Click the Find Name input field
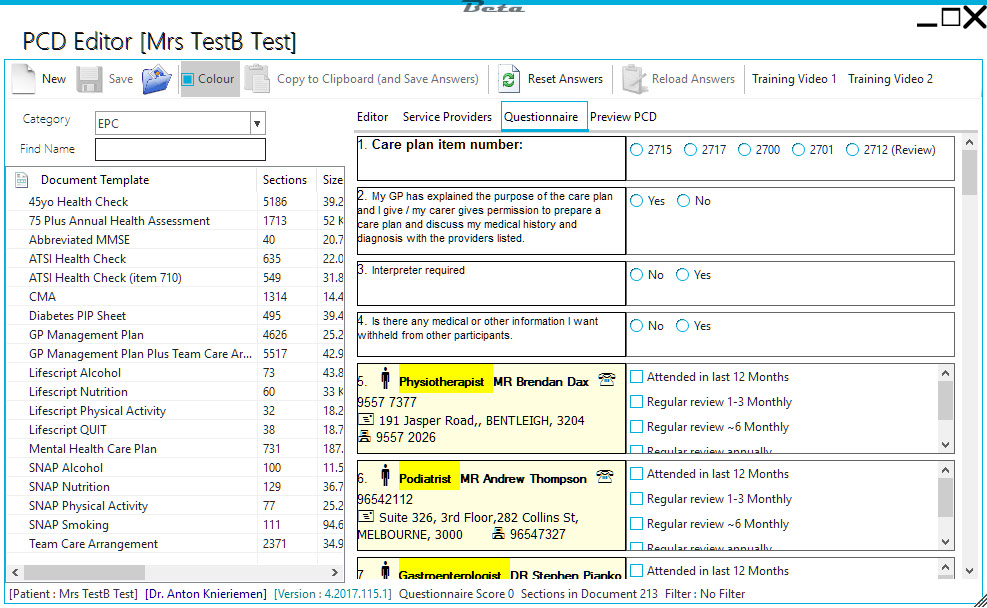987x608 pixels. coord(180,149)
